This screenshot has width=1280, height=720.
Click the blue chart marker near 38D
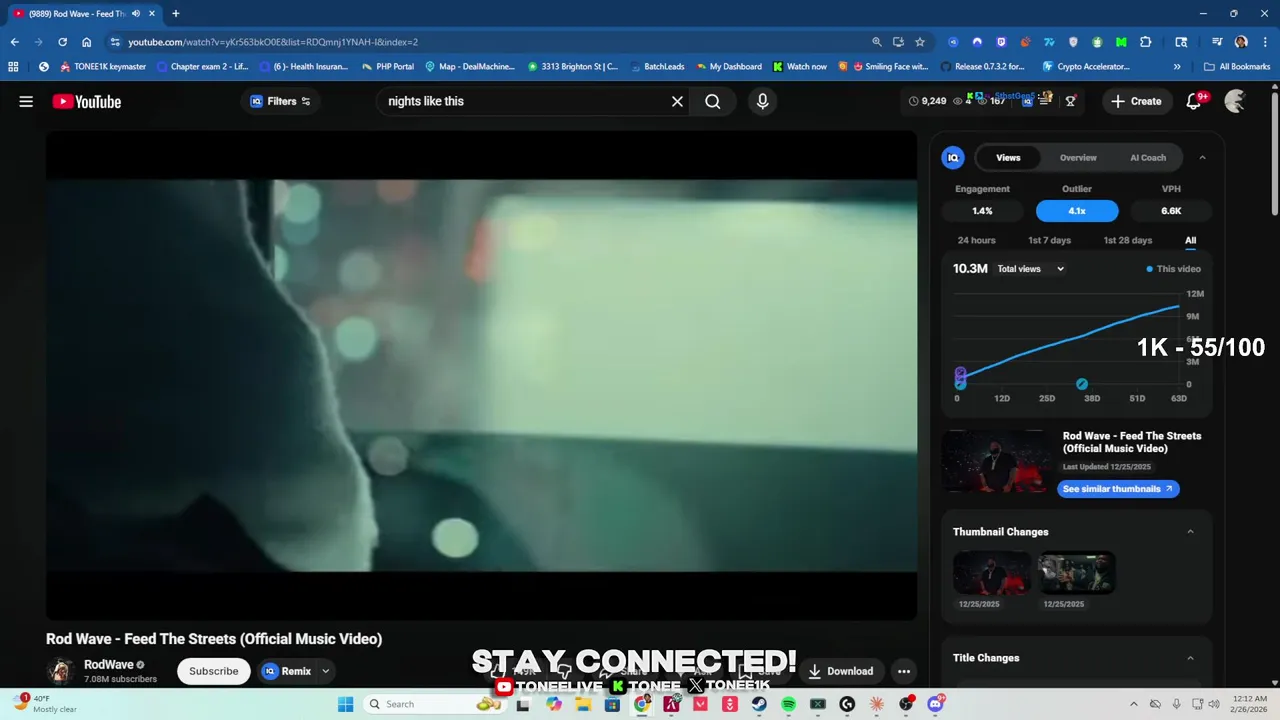click(1081, 384)
